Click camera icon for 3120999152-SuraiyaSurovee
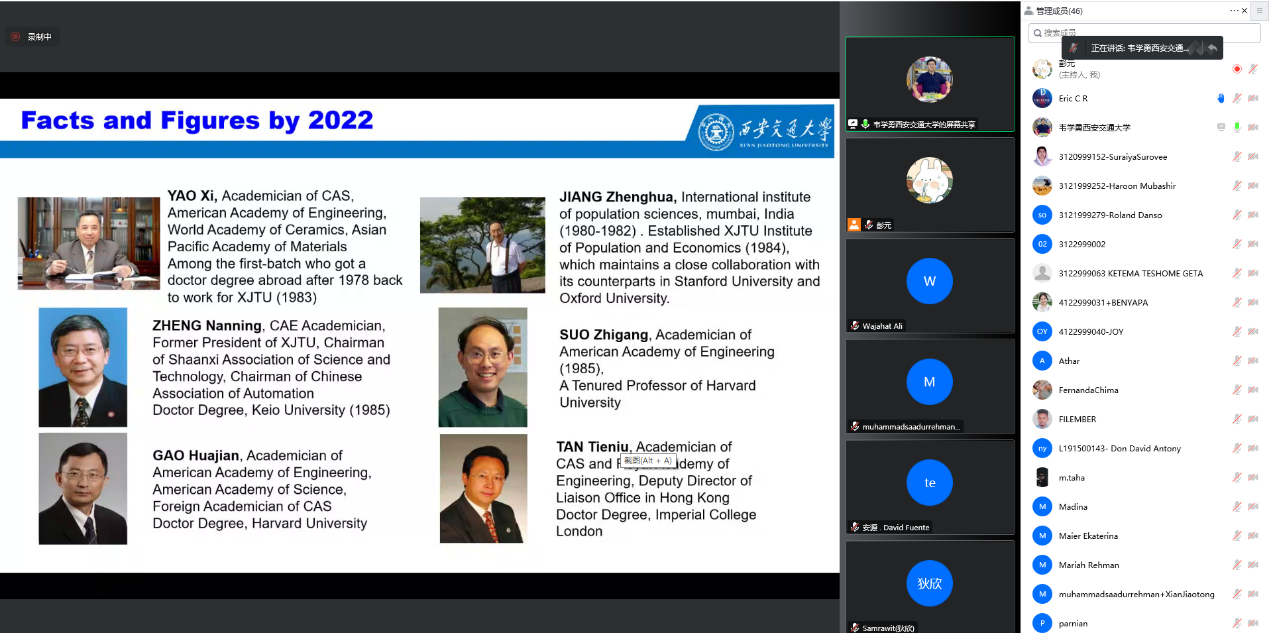 (1253, 156)
